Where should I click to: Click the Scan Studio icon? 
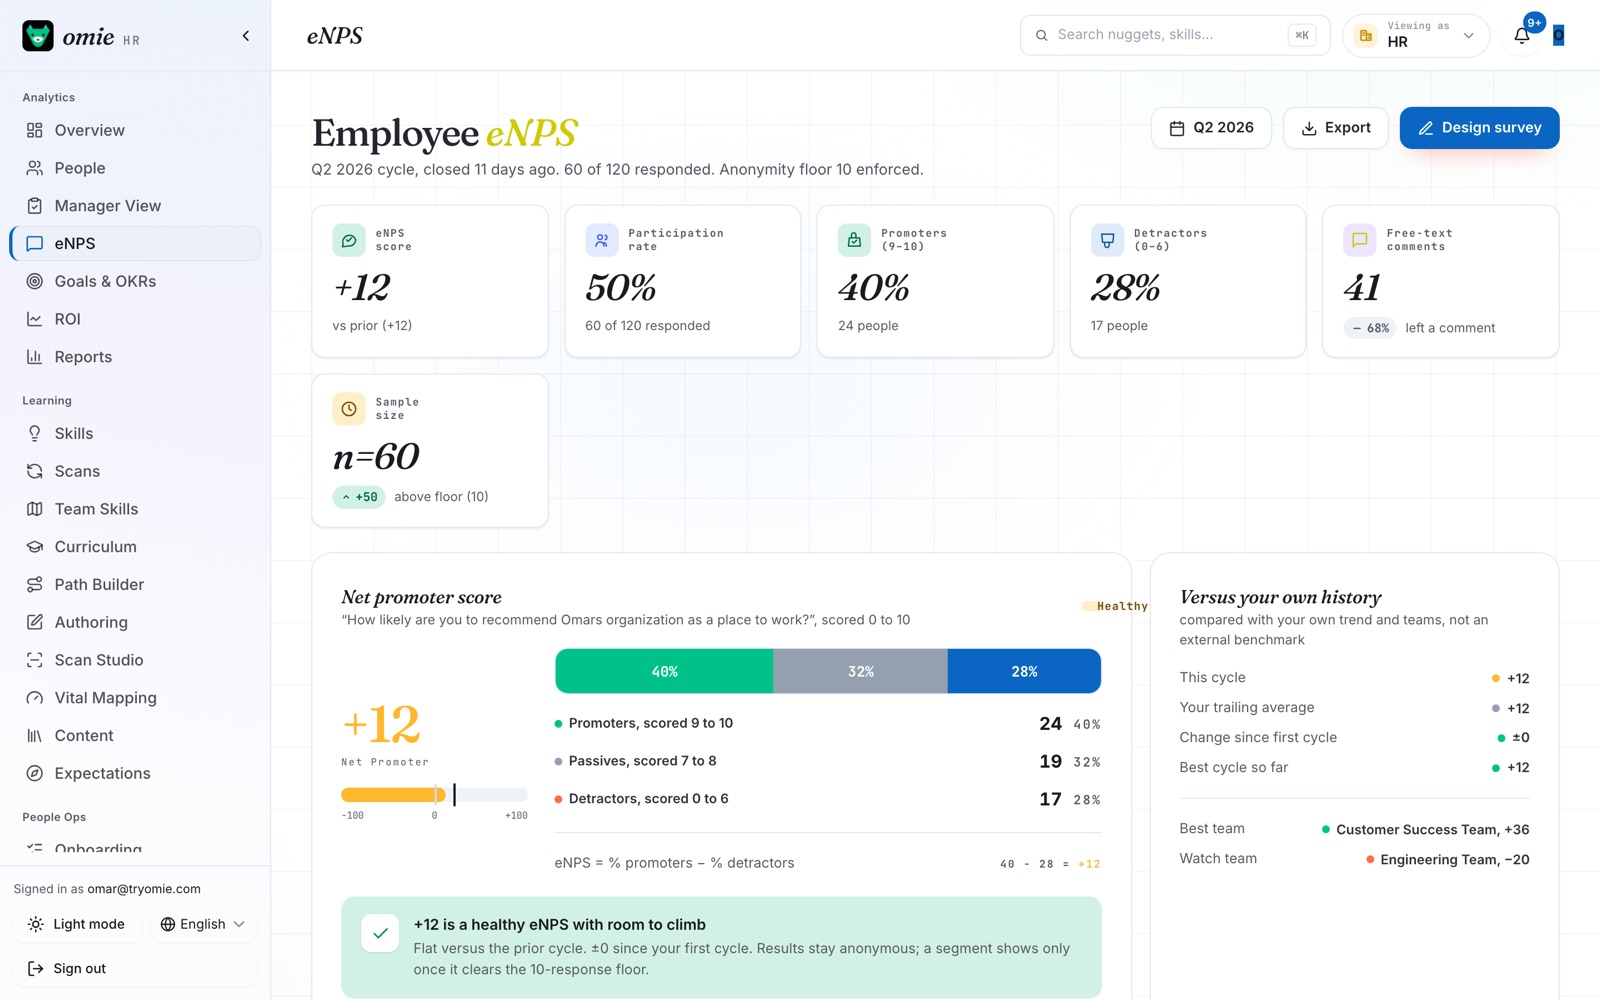[x=35, y=660]
